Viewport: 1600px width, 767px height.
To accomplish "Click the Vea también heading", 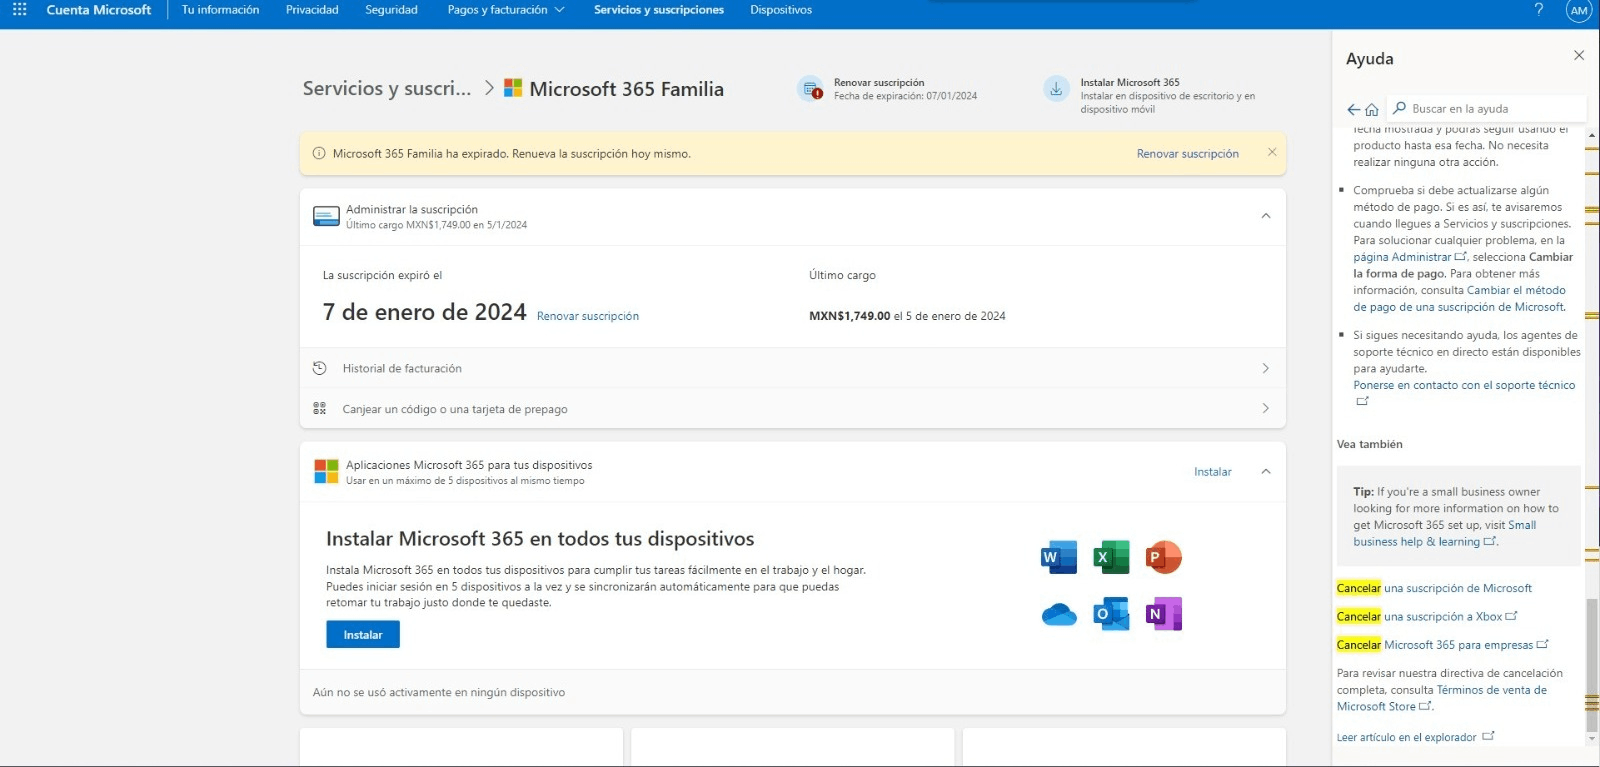I will coord(1370,444).
